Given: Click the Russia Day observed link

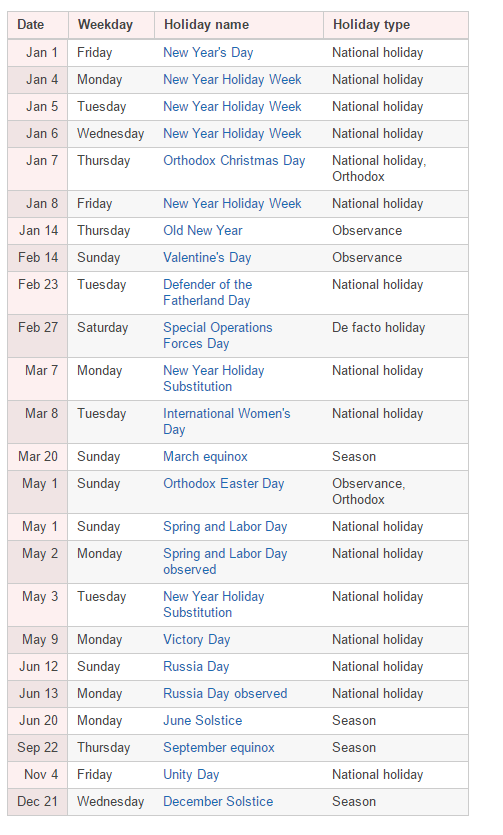Looking at the screenshot, I should point(225,693).
